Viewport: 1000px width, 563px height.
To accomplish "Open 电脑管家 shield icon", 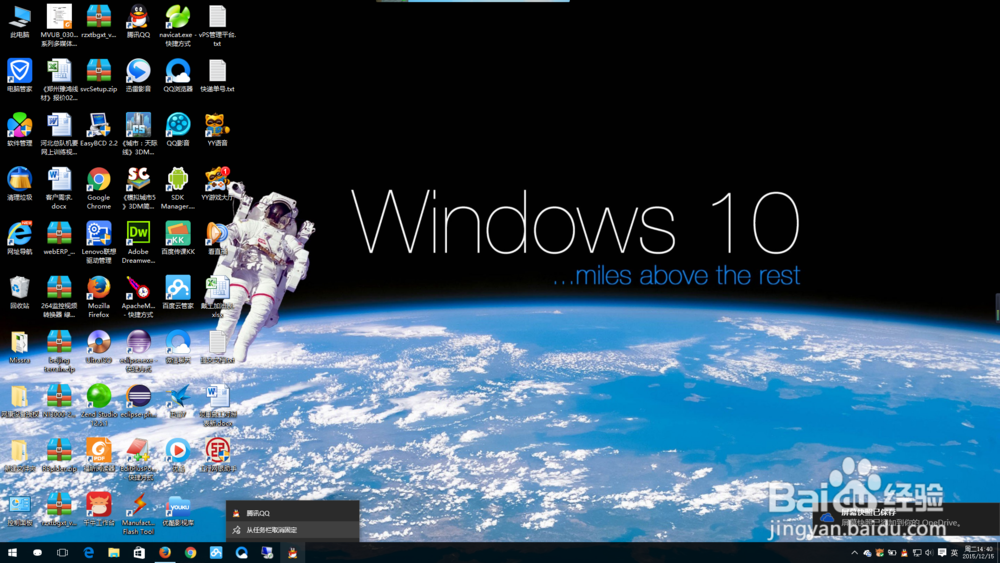I will (x=20, y=76).
